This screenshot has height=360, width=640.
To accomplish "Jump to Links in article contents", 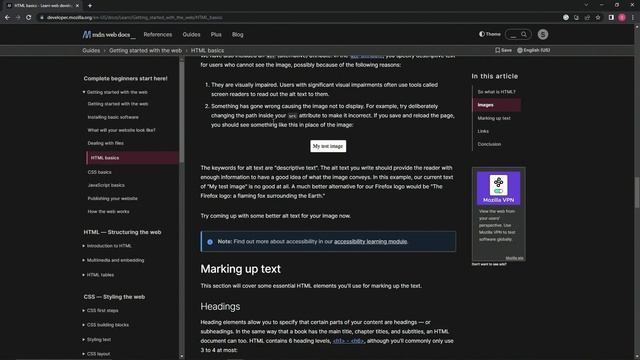I will point(483,131).
